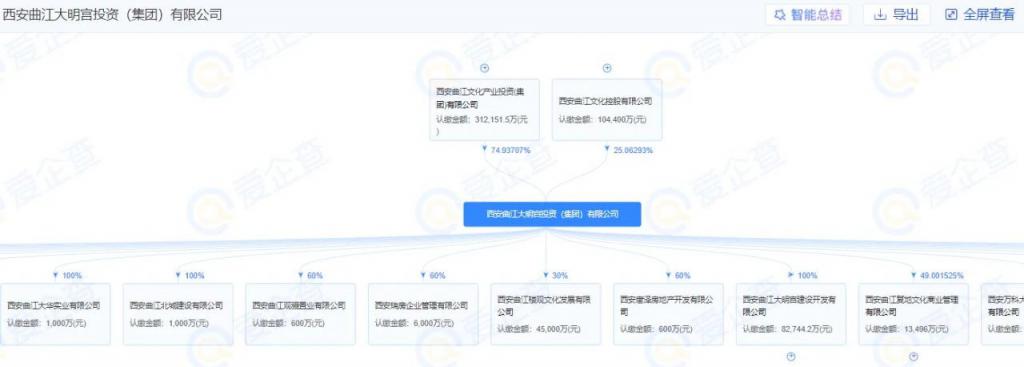Open the 西安曲江文化控股有限公司 shareholder card
The height and width of the screenshot is (367, 1024).
pos(607,110)
